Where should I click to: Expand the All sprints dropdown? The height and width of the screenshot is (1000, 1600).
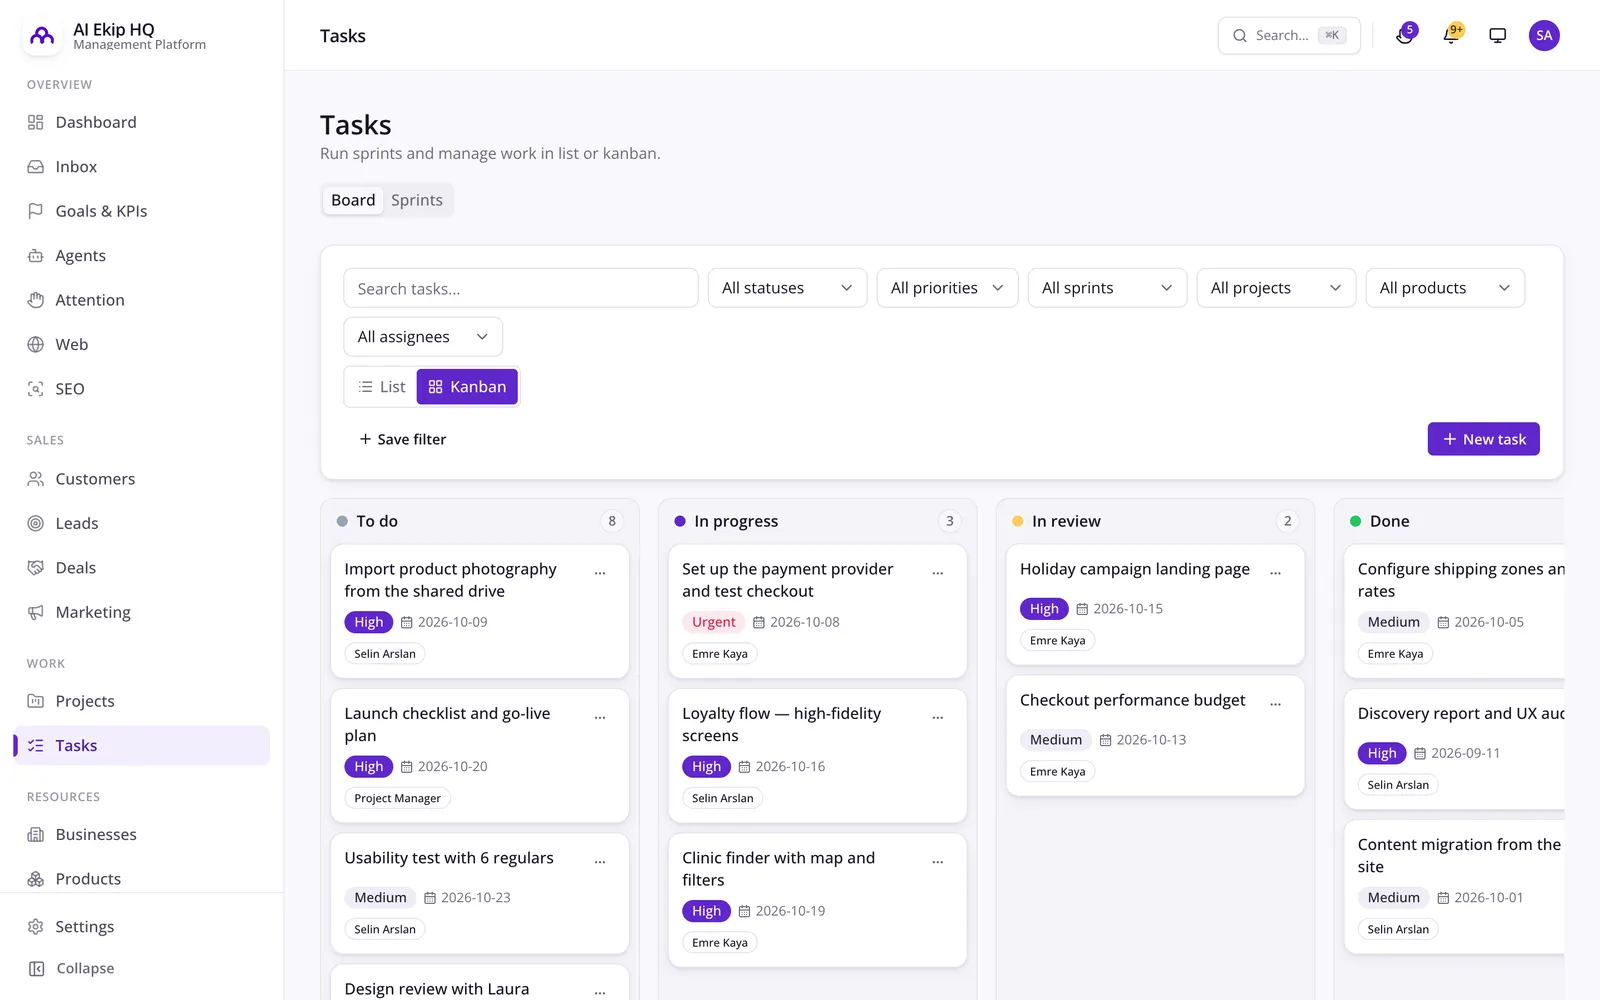pyautogui.click(x=1107, y=288)
